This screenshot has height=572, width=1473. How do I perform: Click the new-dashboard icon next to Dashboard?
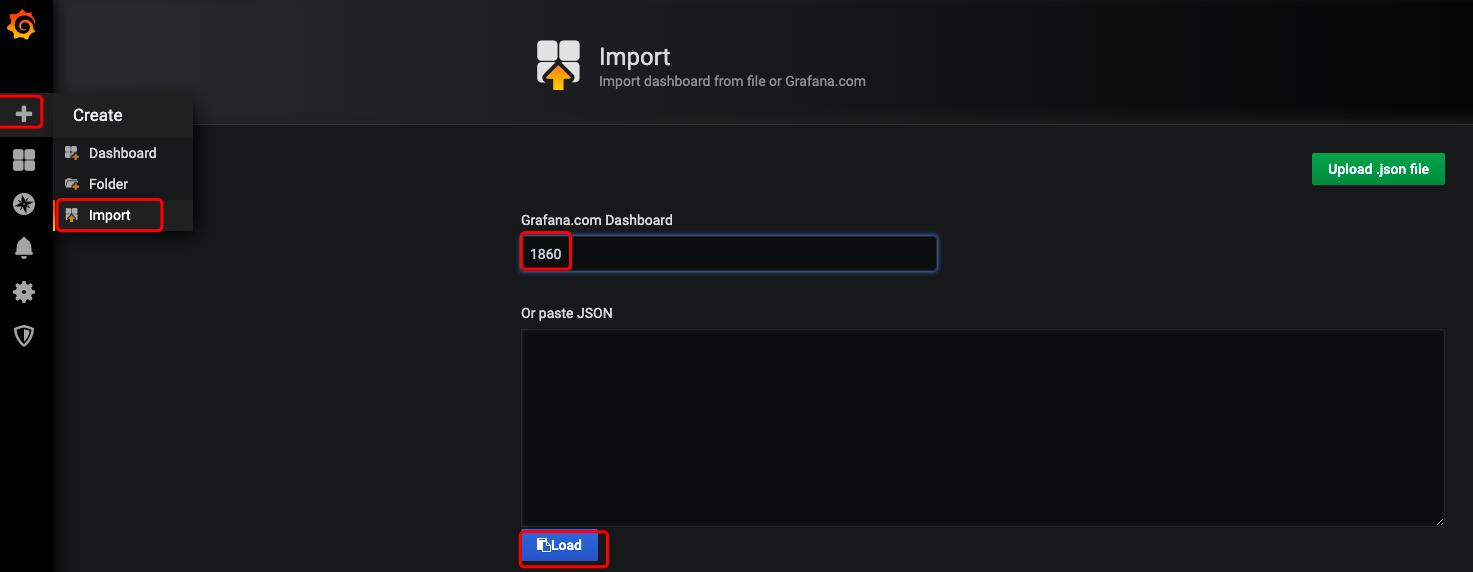[72, 153]
